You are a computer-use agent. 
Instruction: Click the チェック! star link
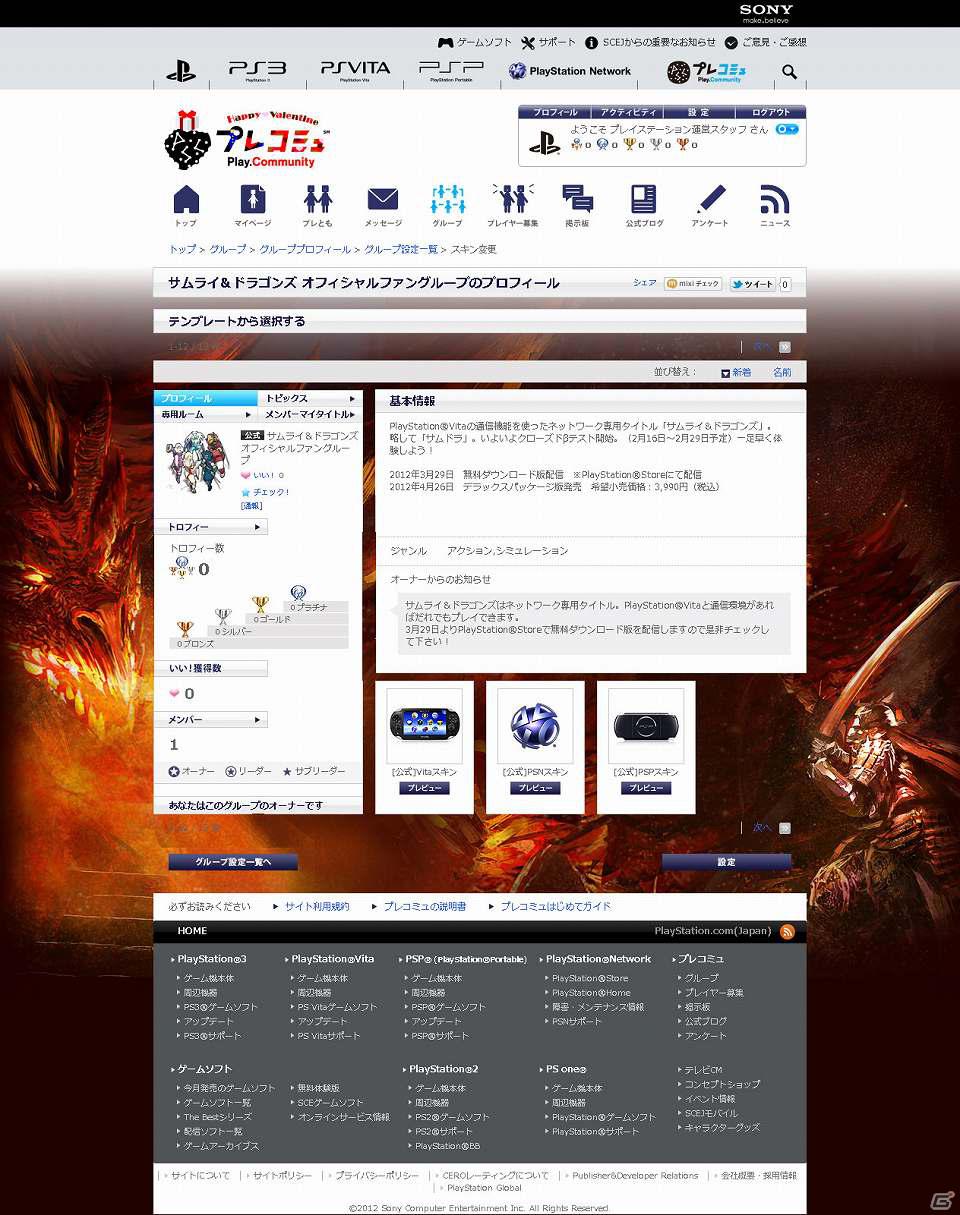coord(265,492)
